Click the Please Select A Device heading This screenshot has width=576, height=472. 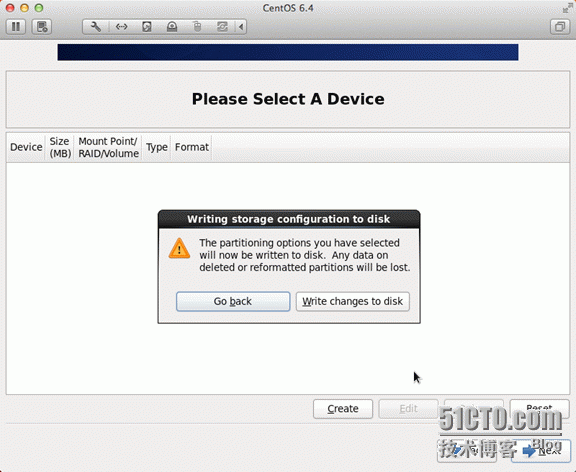288,99
